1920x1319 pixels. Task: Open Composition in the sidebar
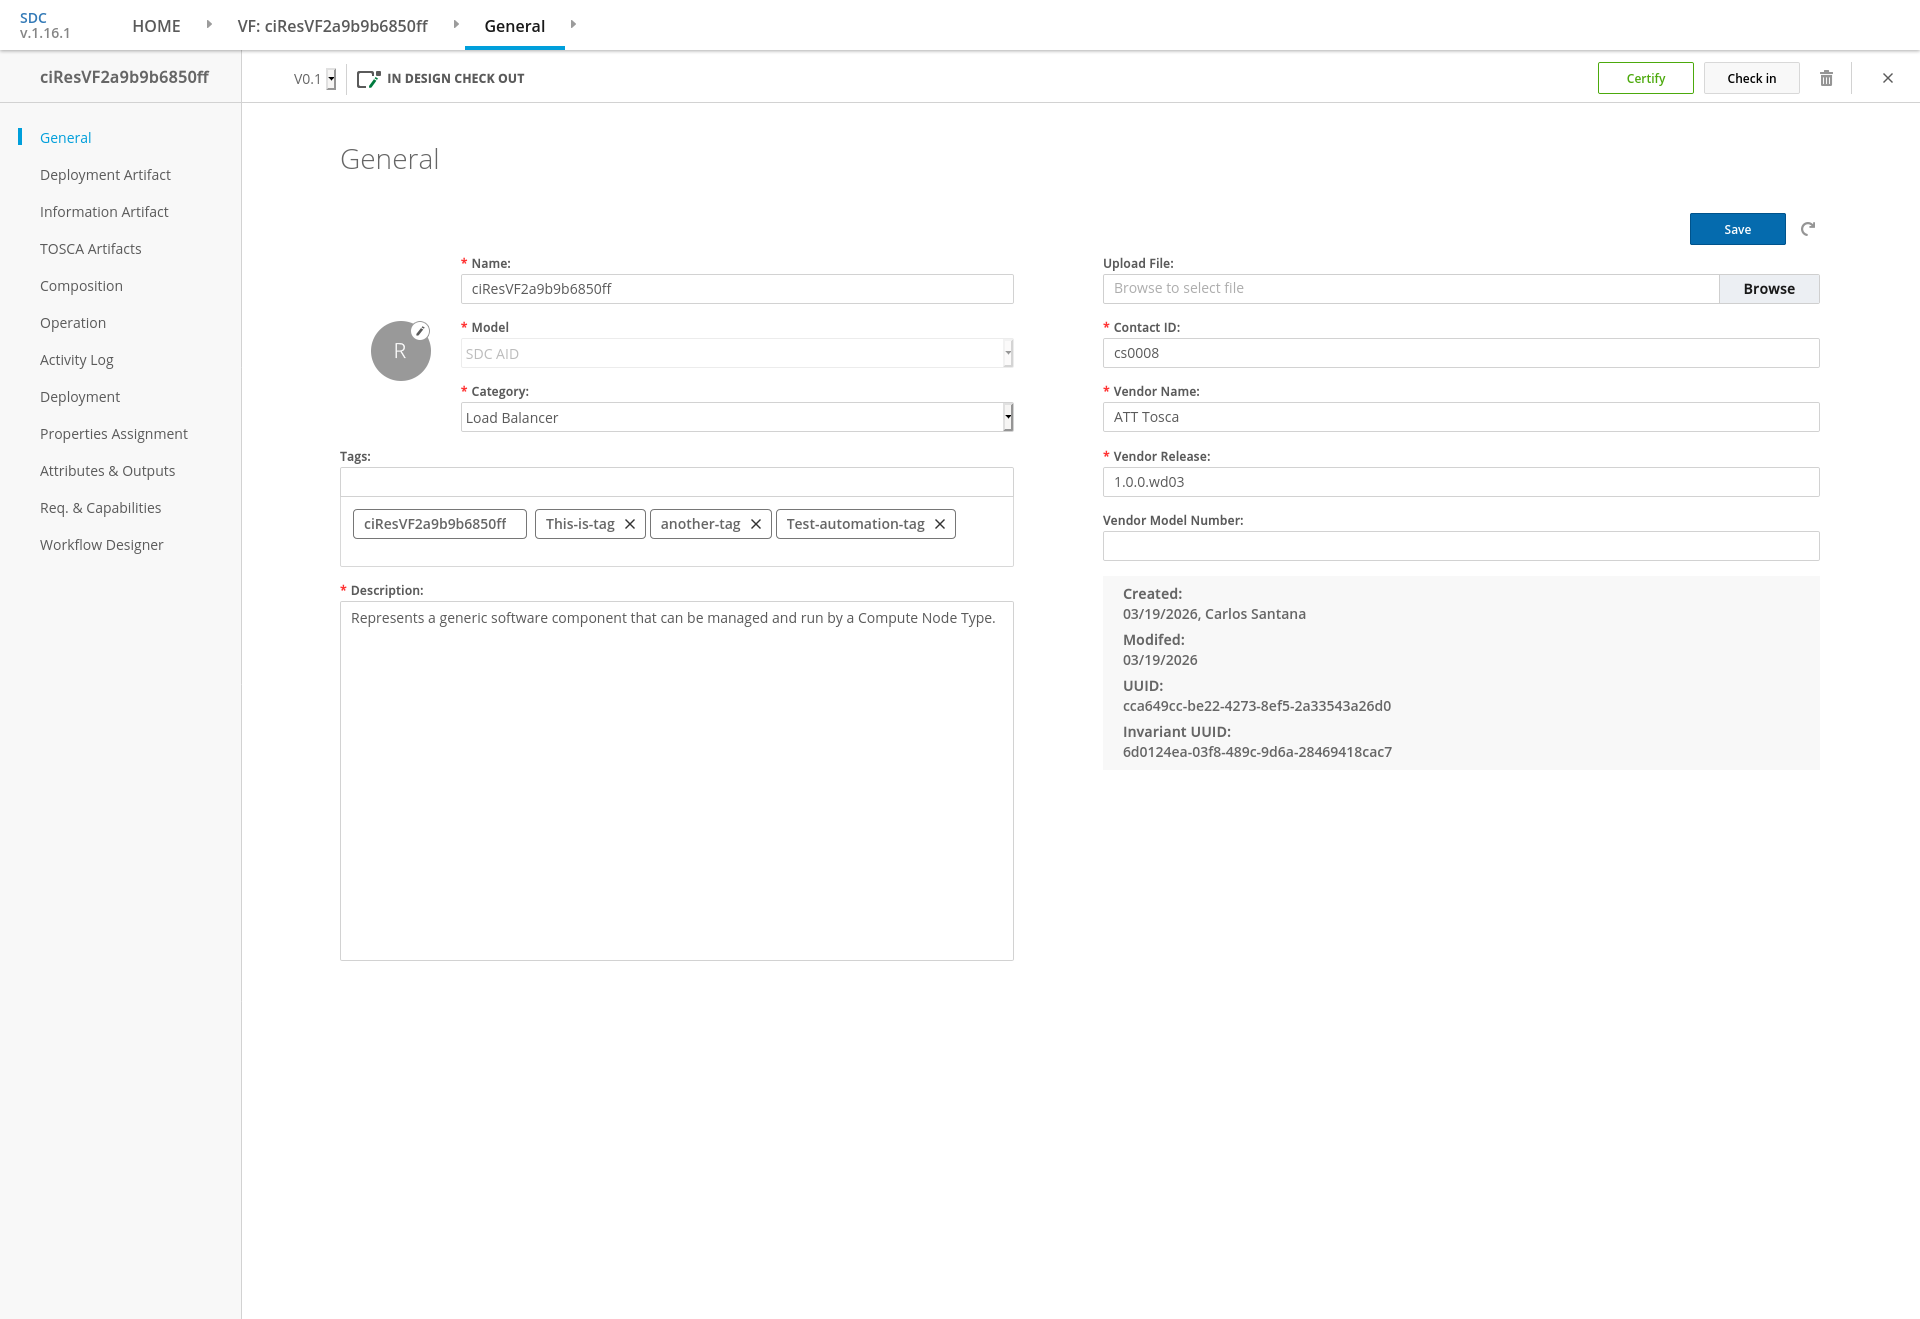[81, 286]
